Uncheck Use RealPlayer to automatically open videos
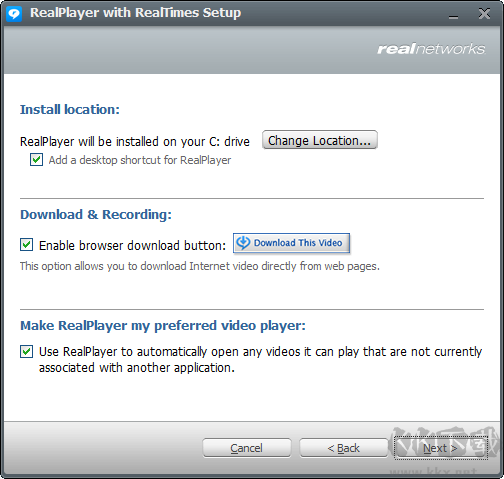Viewport: 504px width, 479px height. [26, 351]
